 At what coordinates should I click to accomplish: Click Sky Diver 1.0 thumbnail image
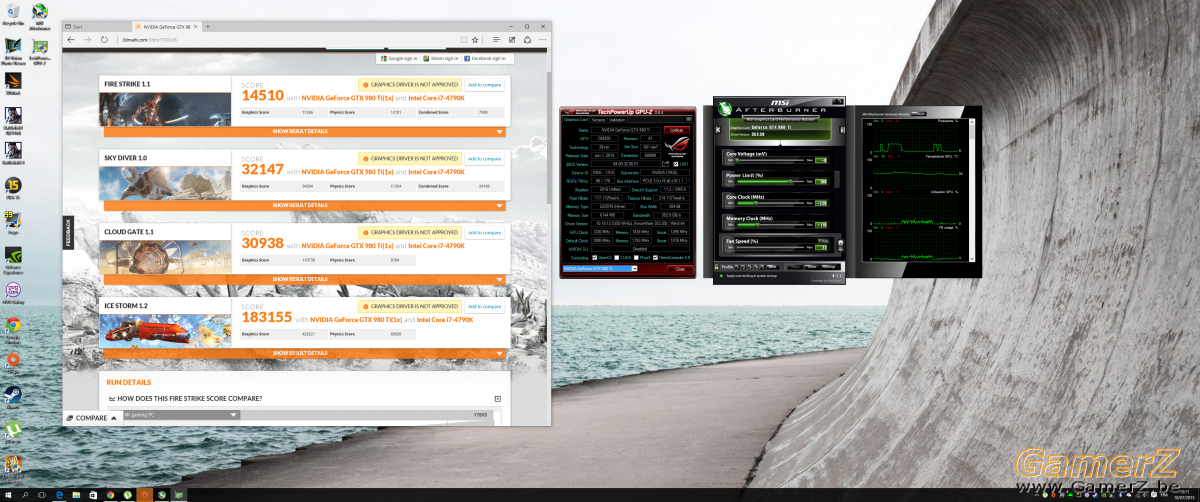[165, 182]
